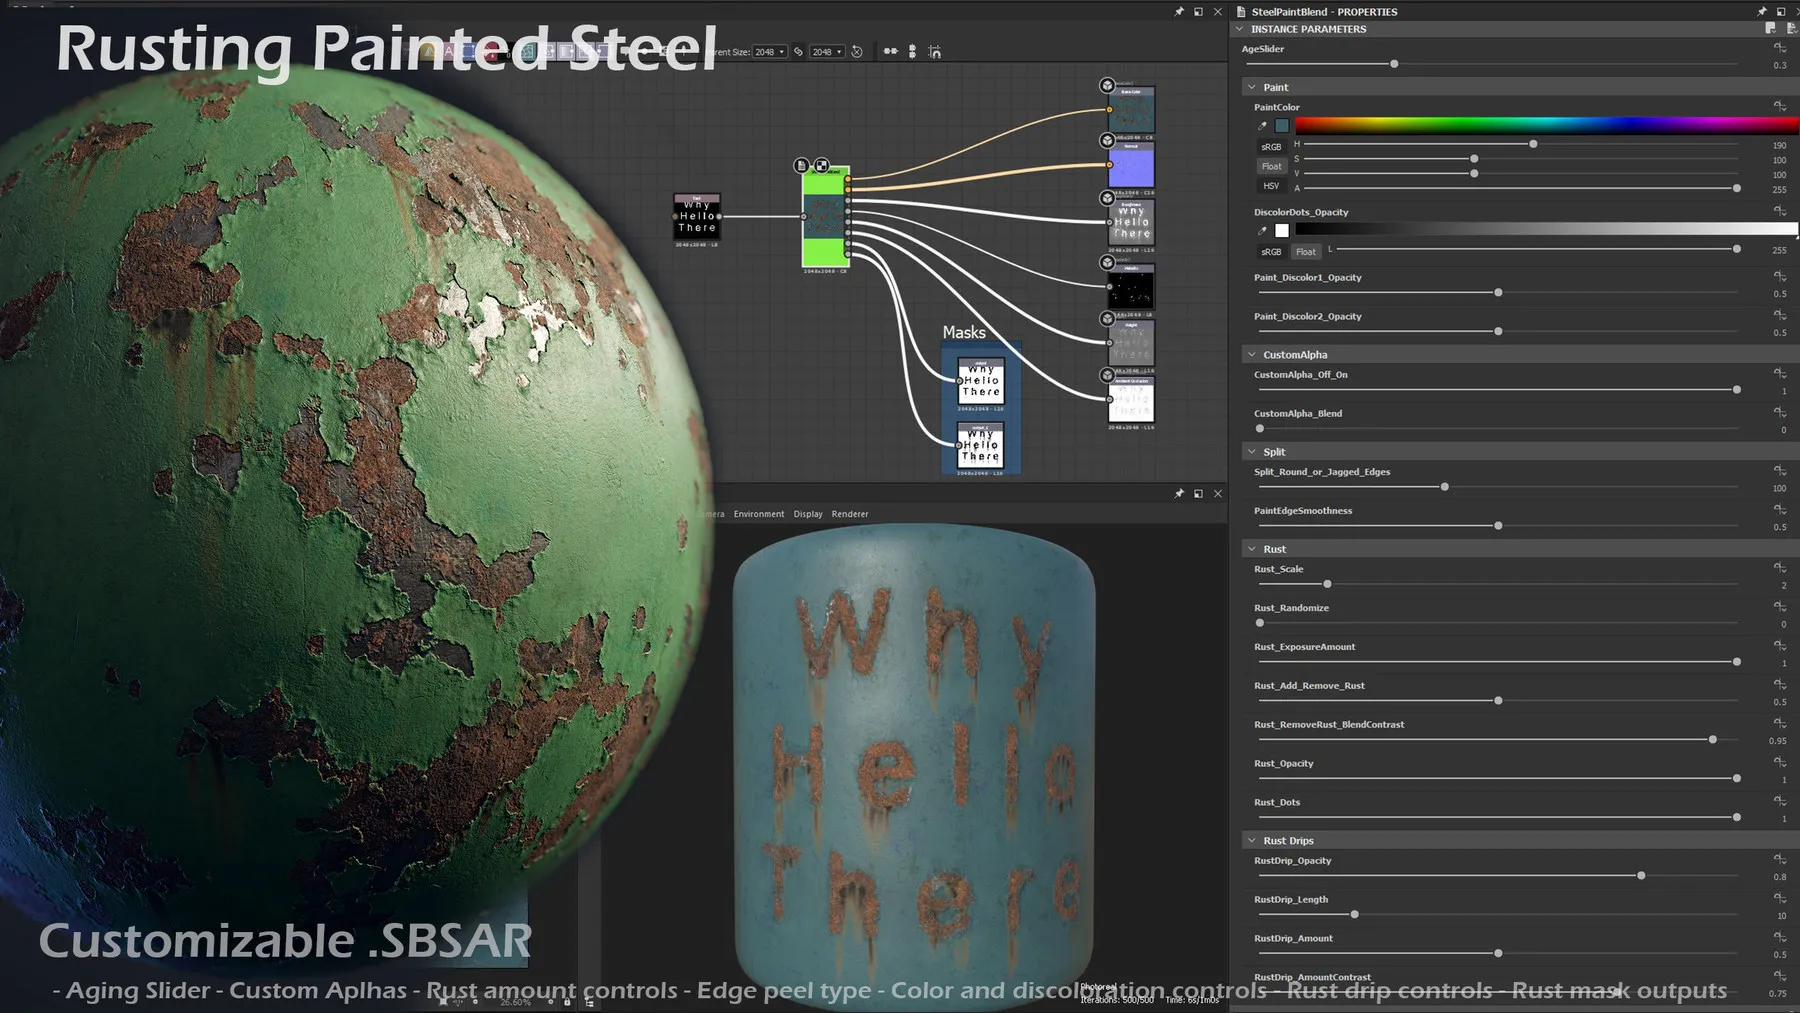Click the output size link chain icon

[x=798, y=52]
